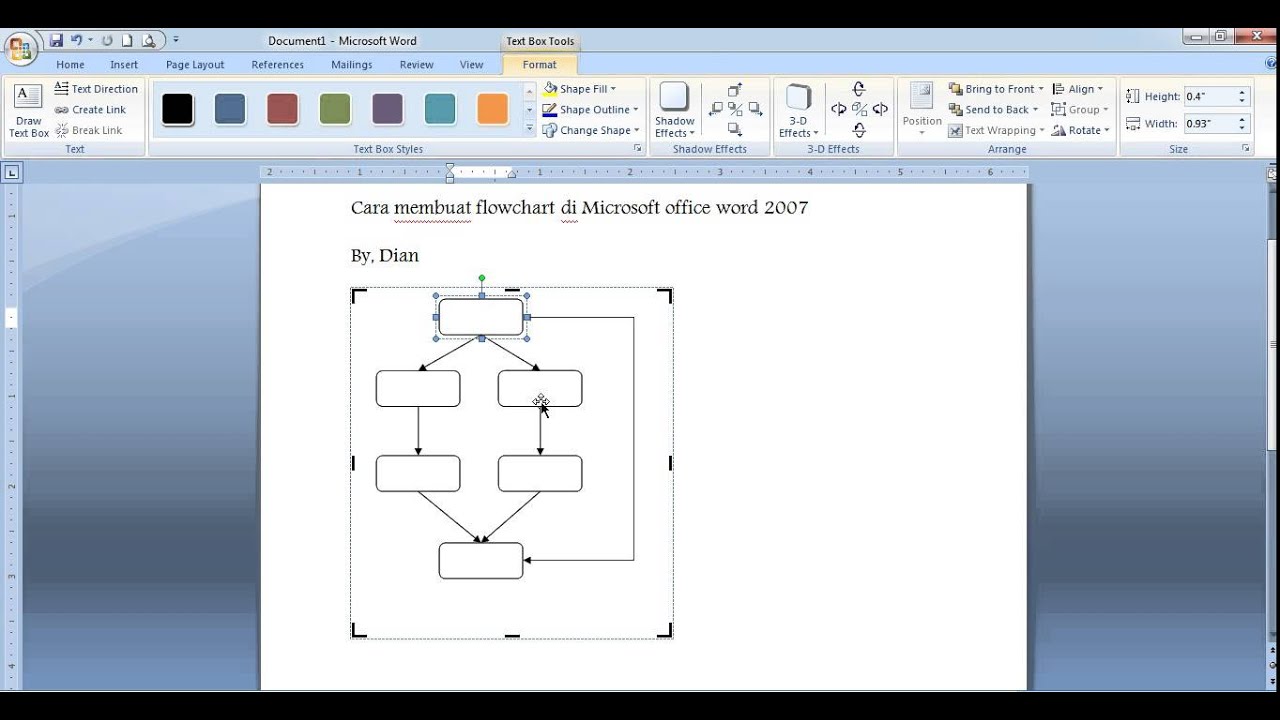Nudge shadow down
The width and height of the screenshot is (1280, 720).
735,129
